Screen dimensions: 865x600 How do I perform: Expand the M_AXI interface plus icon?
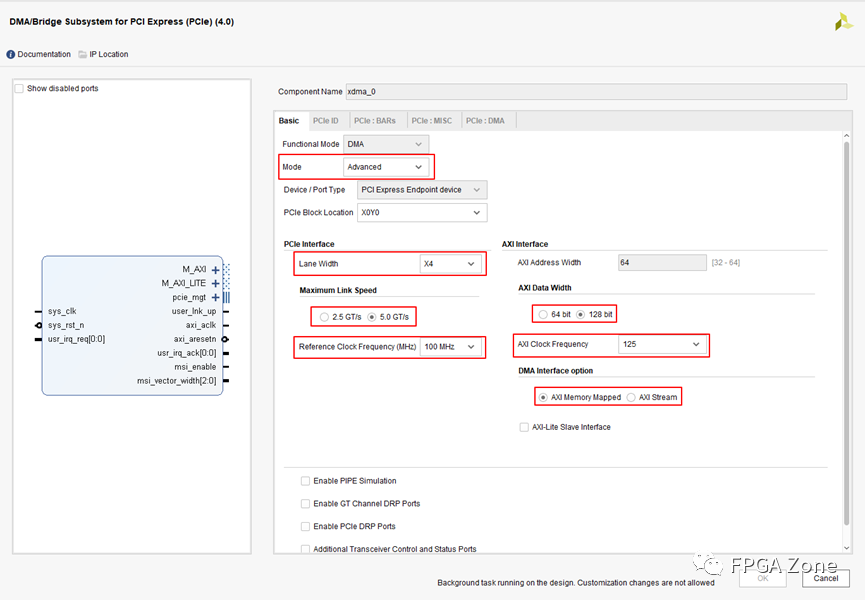215,270
